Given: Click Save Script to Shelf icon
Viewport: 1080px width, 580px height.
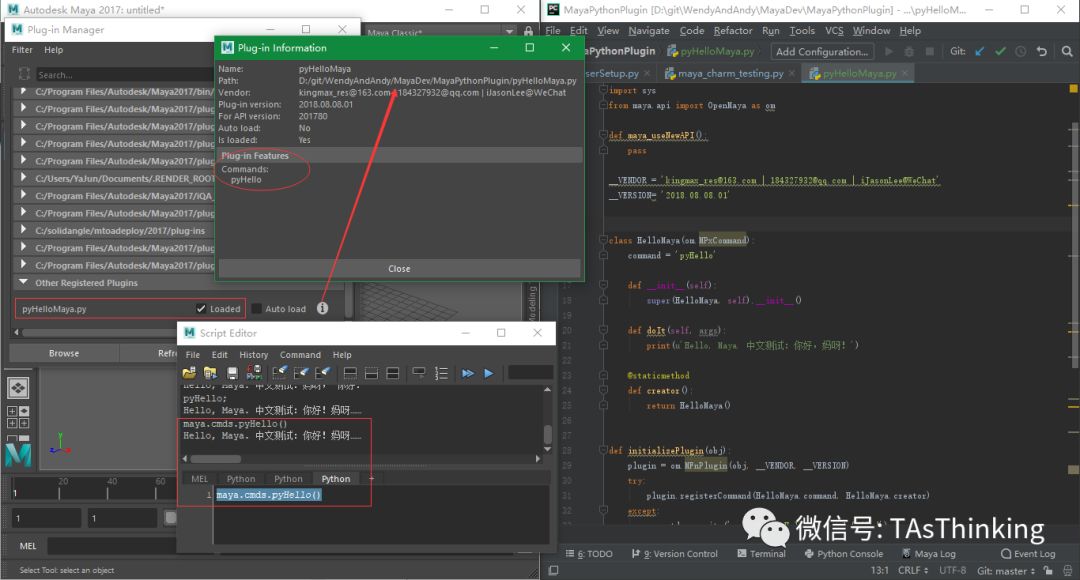Looking at the screenshot, I should tap(254, 373).
